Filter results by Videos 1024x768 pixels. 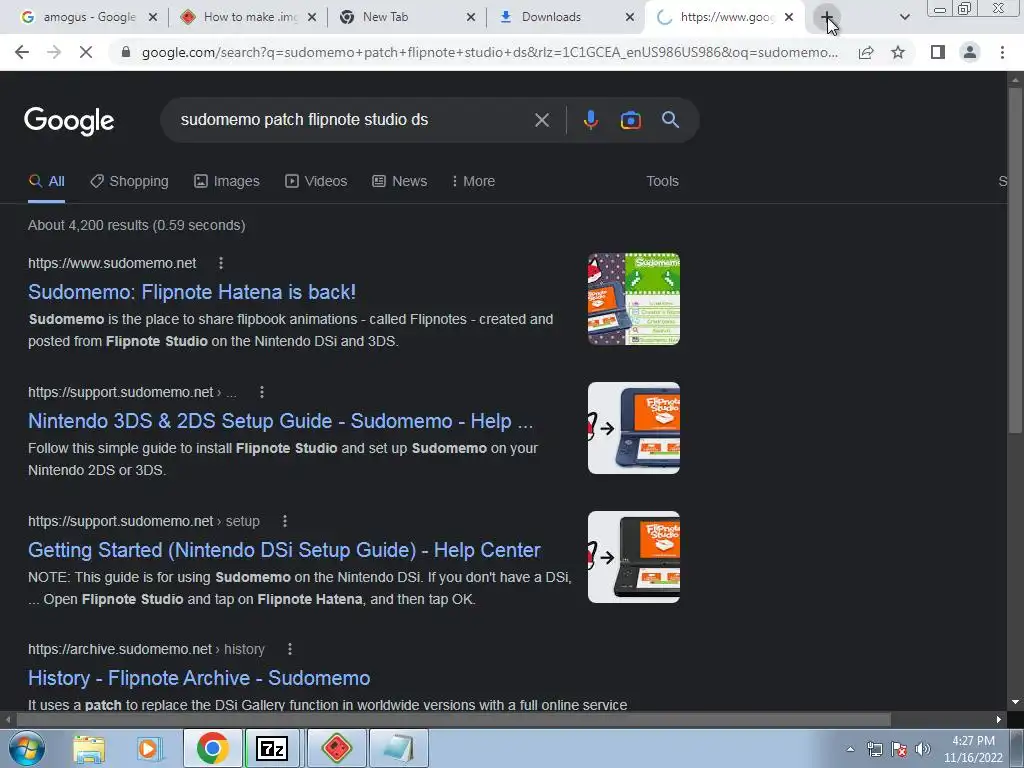pos(316,182)
